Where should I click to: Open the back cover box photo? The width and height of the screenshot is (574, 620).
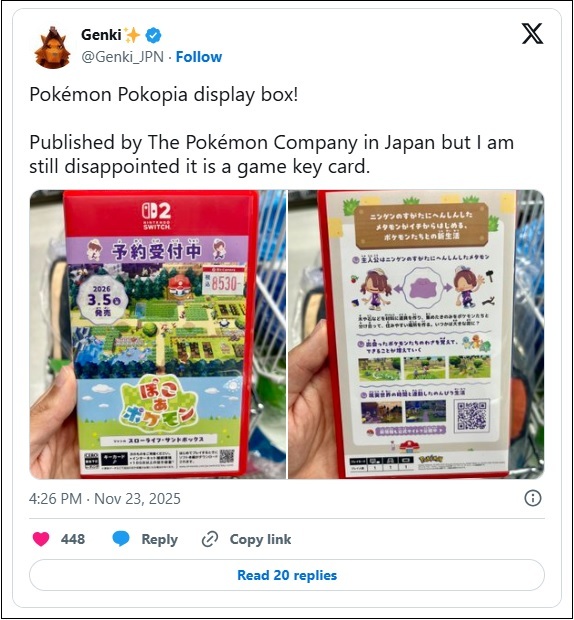pyautogui.click(x=416, y=335)
